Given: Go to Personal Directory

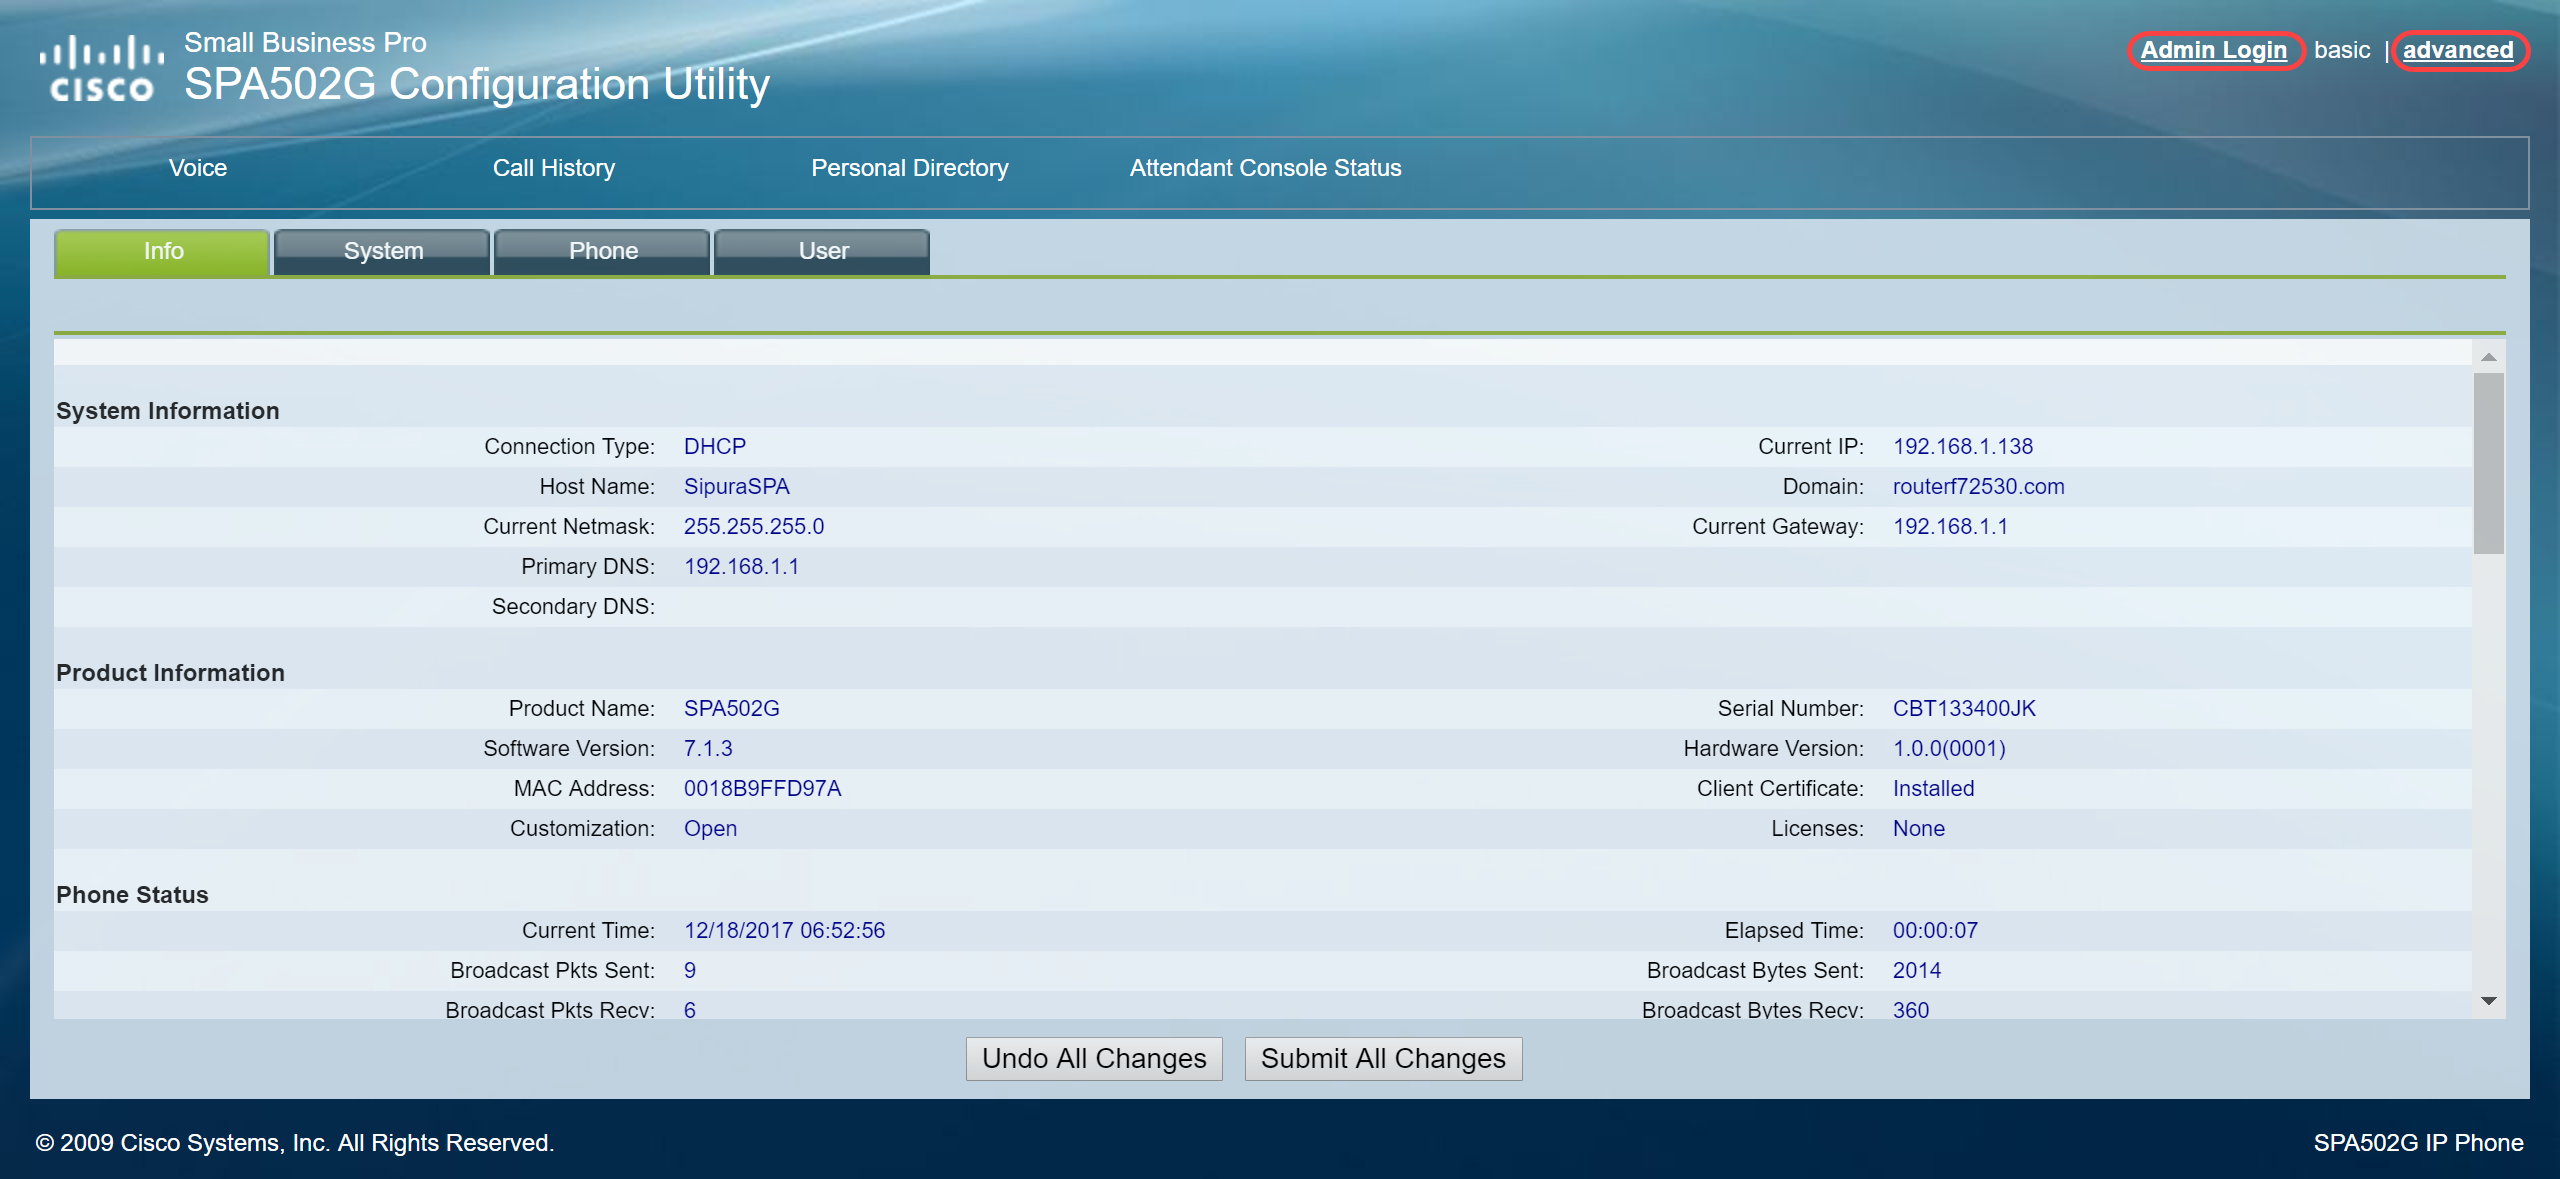Looking at the screenshot, I should coord(909,168).
